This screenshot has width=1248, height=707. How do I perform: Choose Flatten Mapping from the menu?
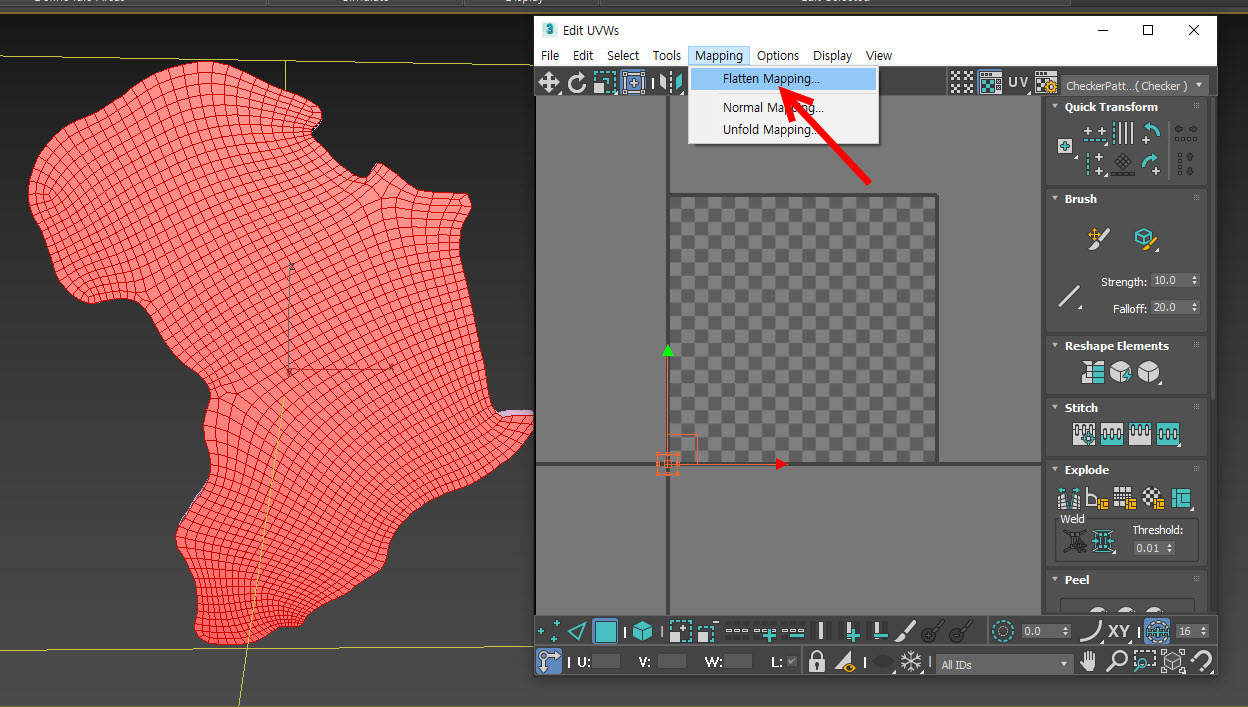(784, 78)
